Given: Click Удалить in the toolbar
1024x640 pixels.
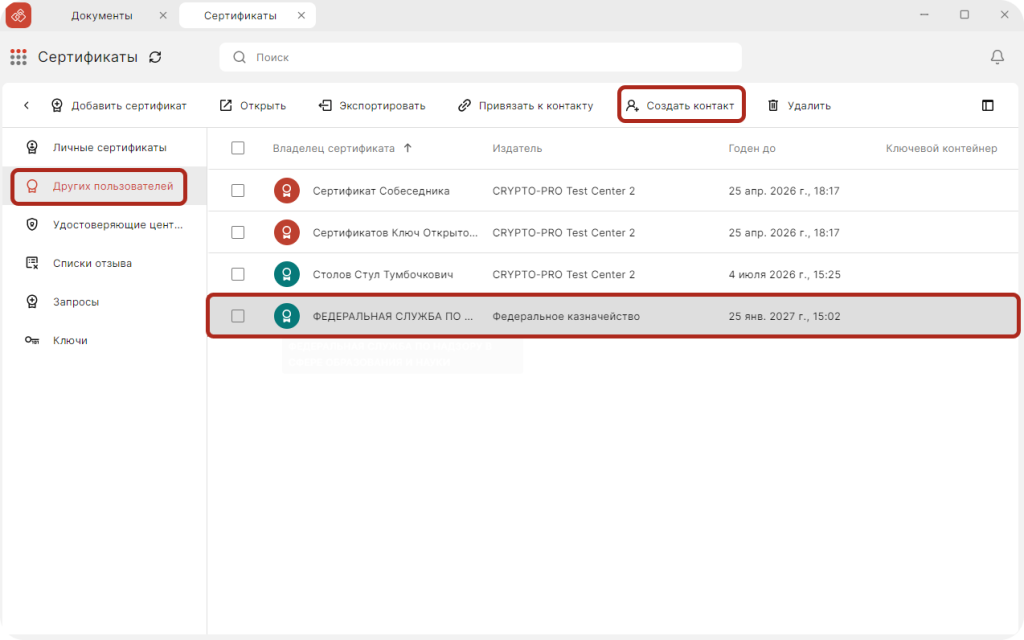Looking at the screenshot, I should click(x=799, y=105).
